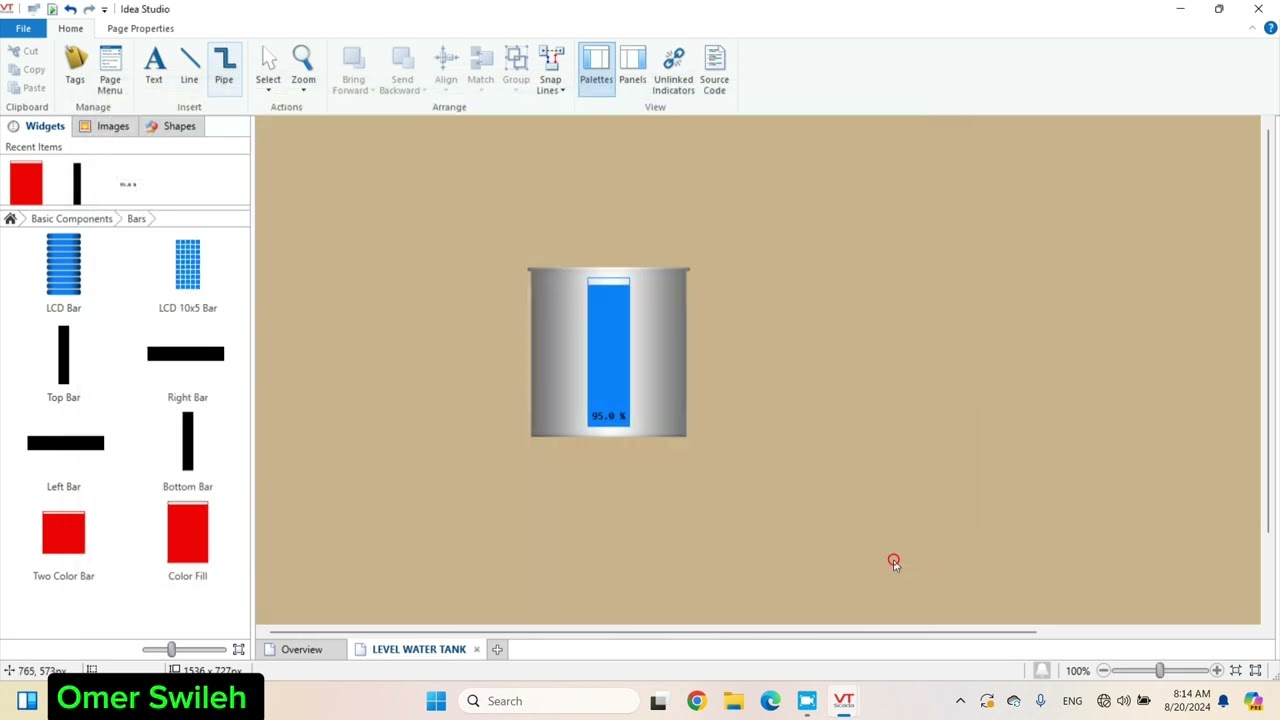The width and height of the screenshot is (1280, 720).
Task: Select the LCD 10x5 Bar widget
Action: tap(187, 273)
